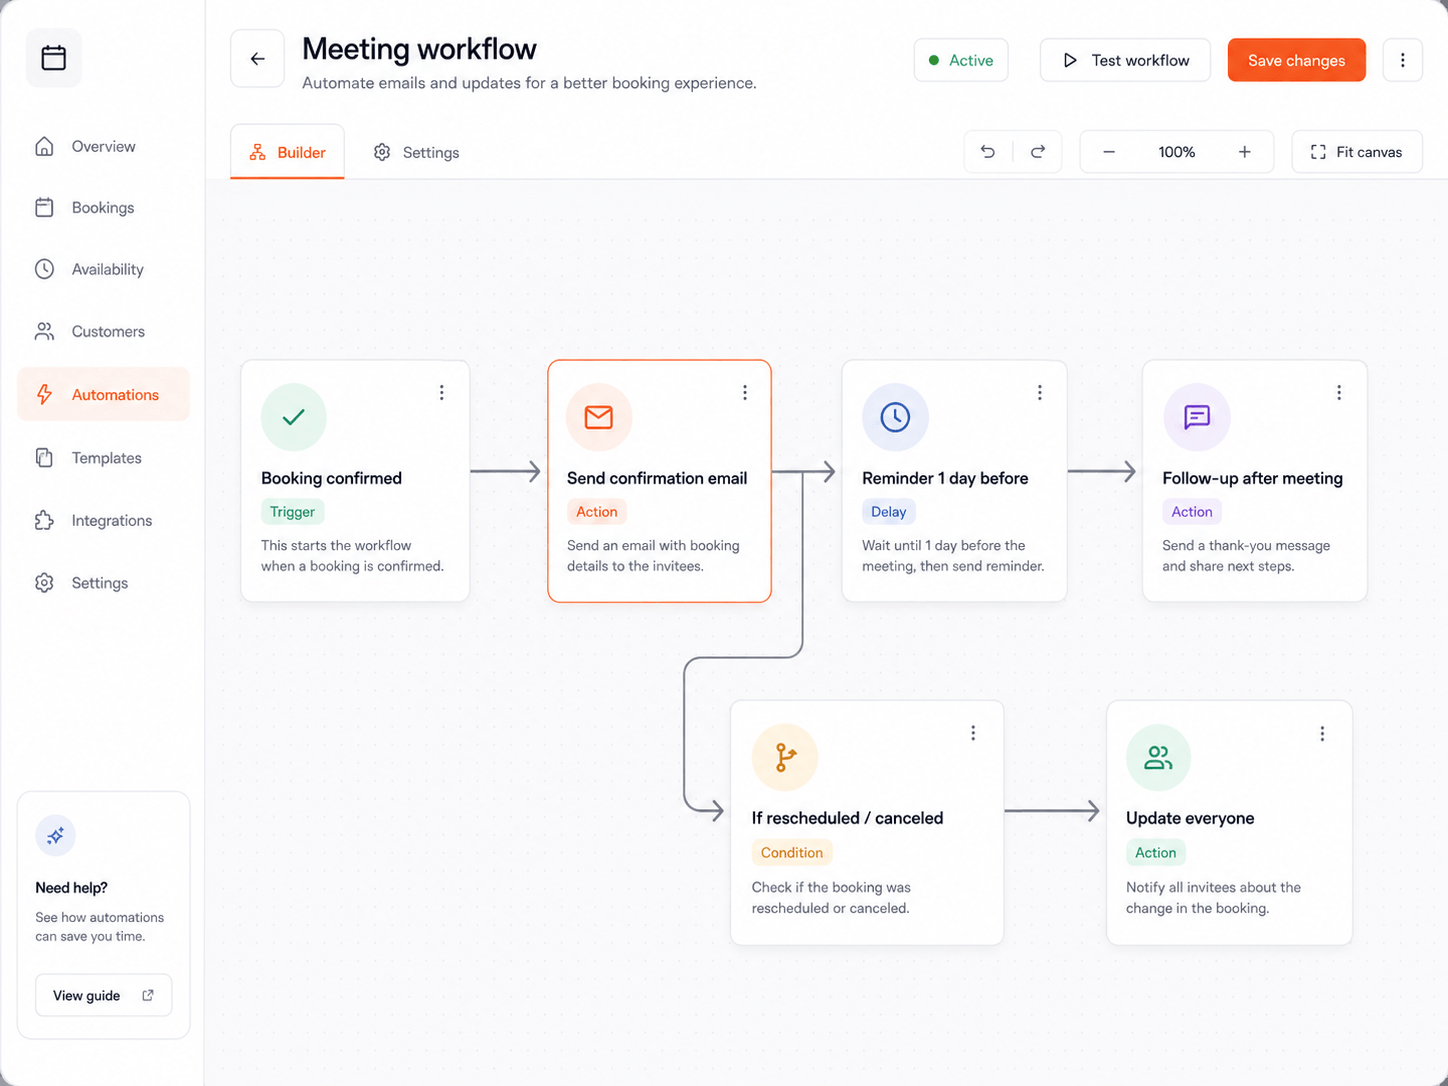Image resolution: width=1448 pixels, height=1086 pixels.
Task: Click the Meeting workflow heading
Action: (x=419, y=49)
